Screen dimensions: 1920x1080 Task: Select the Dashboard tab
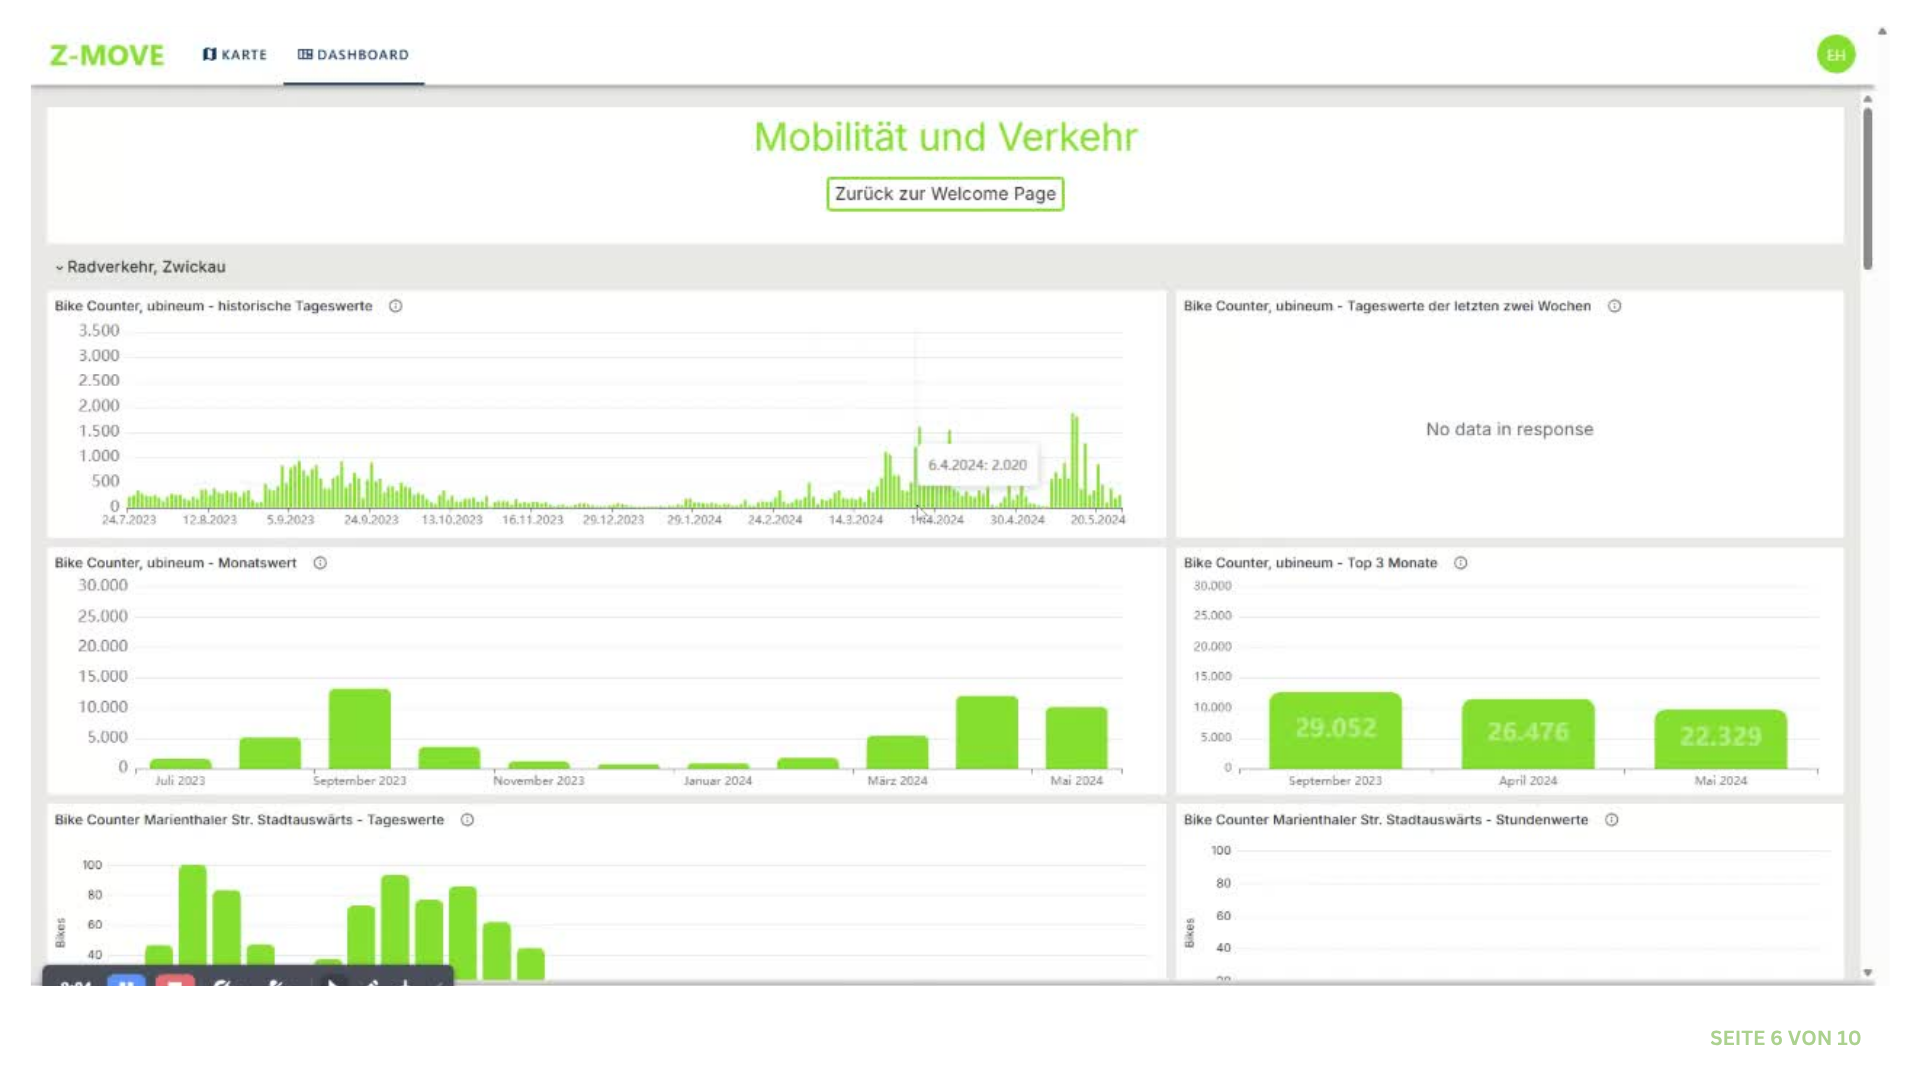[353, 55]
